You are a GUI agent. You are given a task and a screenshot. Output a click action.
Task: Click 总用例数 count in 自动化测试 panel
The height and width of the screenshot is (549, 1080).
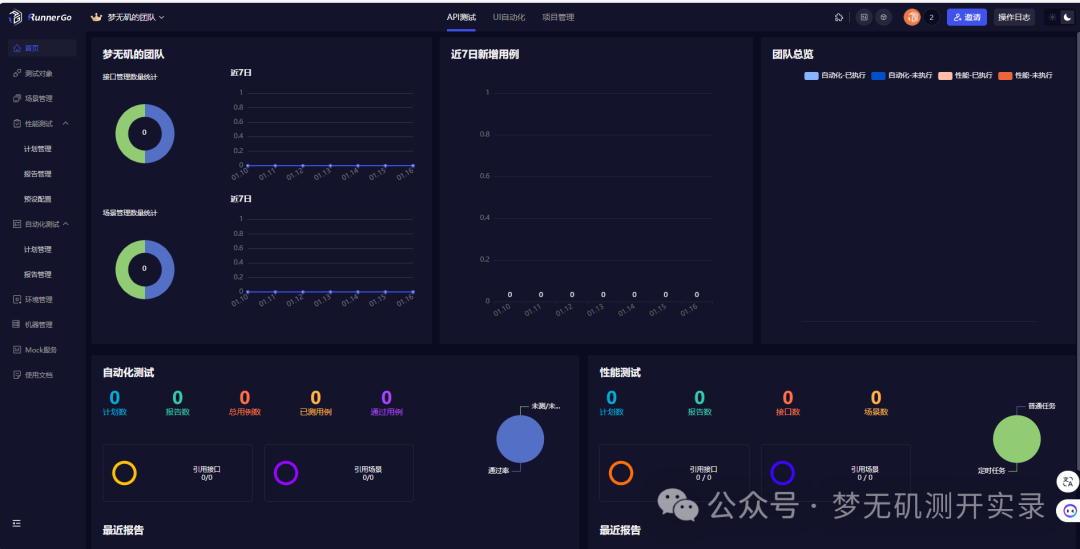(x=245, y=403)
